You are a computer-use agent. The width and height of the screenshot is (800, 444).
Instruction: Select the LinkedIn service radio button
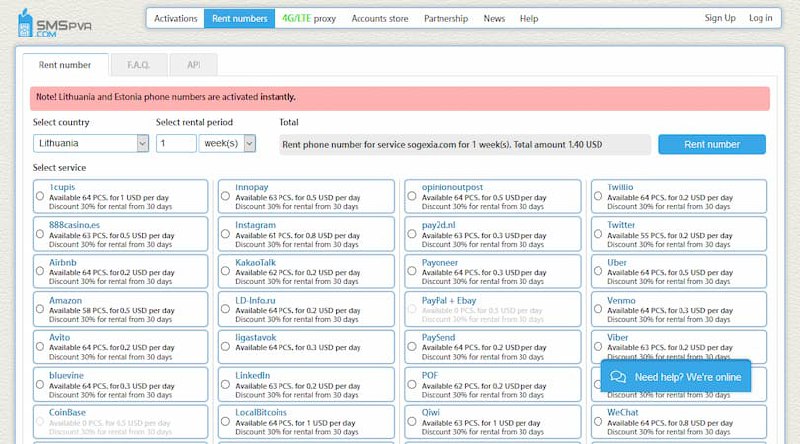225,384
